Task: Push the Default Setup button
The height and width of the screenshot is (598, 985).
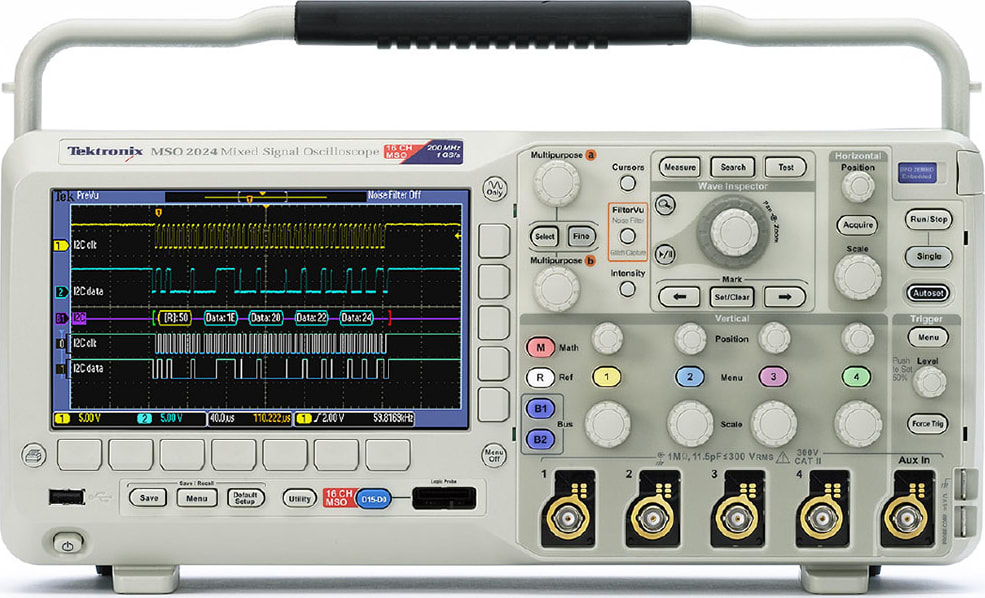Action: pyautogui.click(x=245, y=498)
